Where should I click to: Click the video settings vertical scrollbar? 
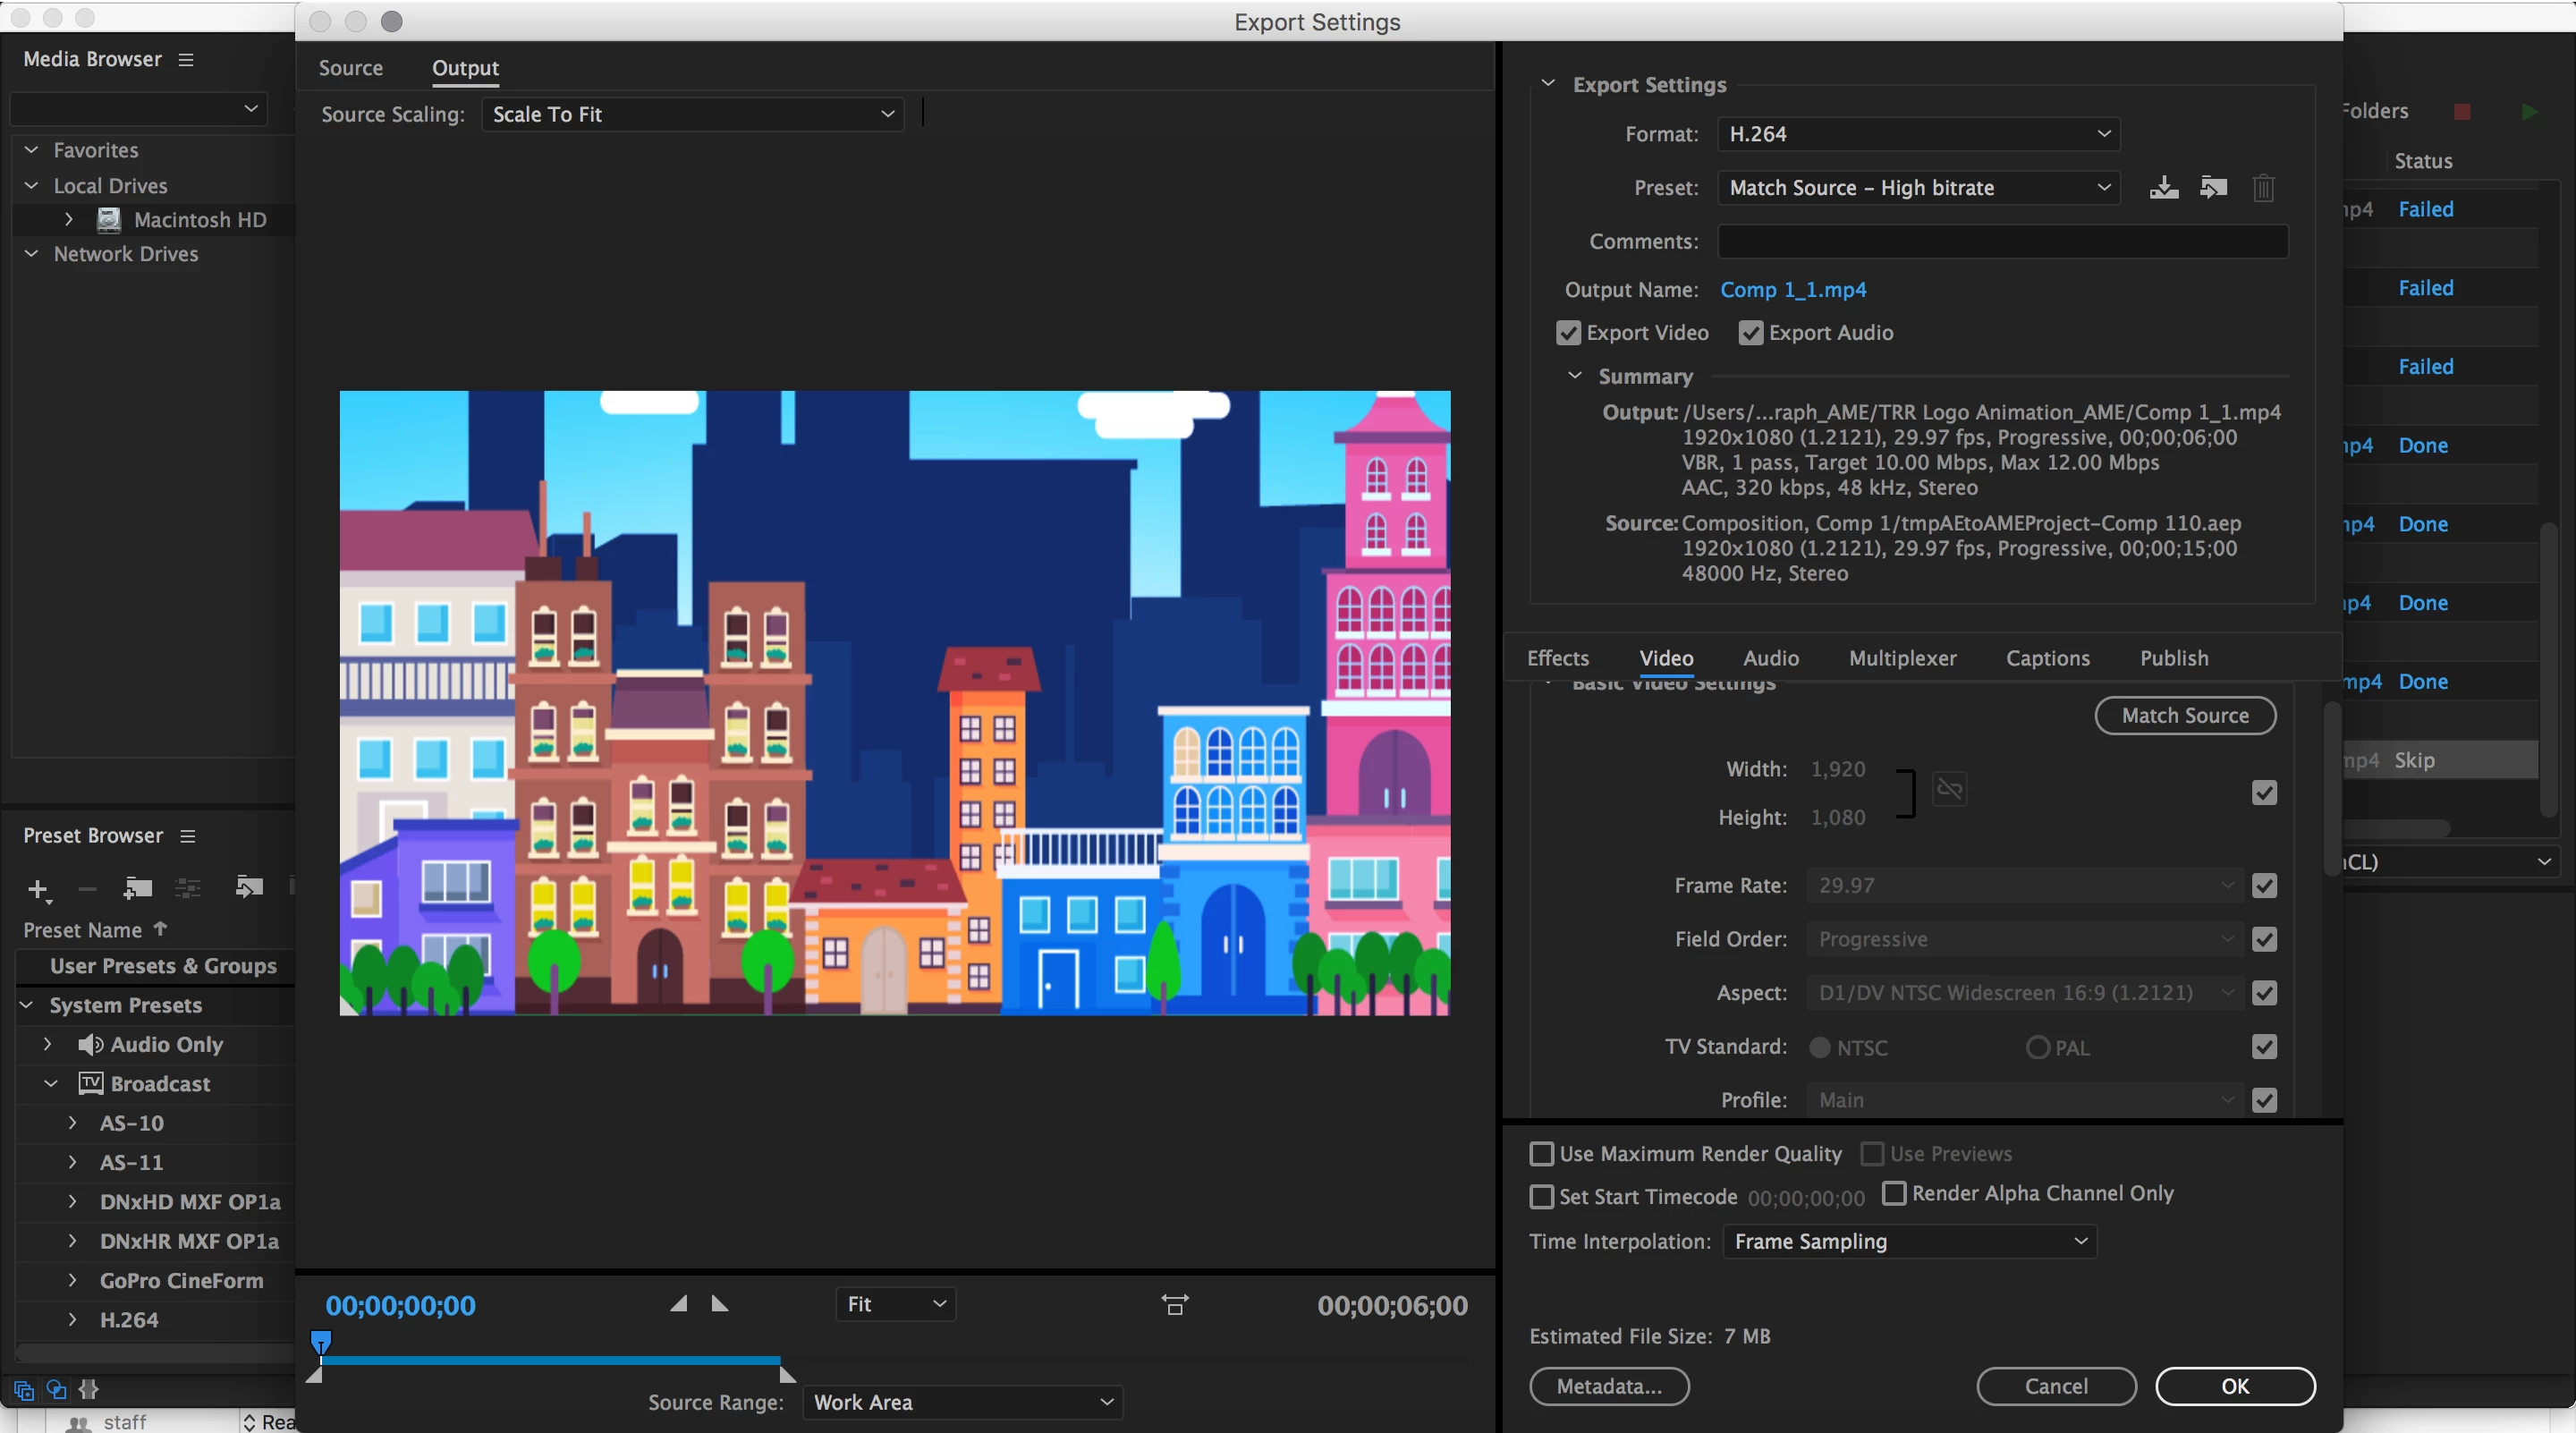[2331, 790]
